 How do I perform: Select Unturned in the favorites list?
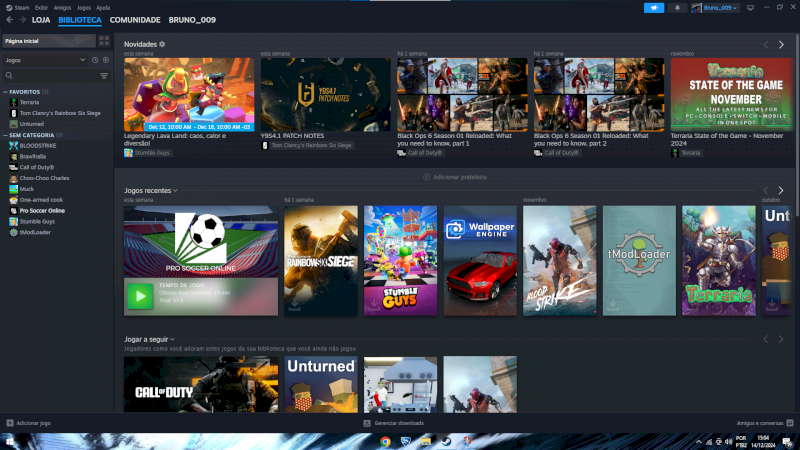[x=32, y=124]
